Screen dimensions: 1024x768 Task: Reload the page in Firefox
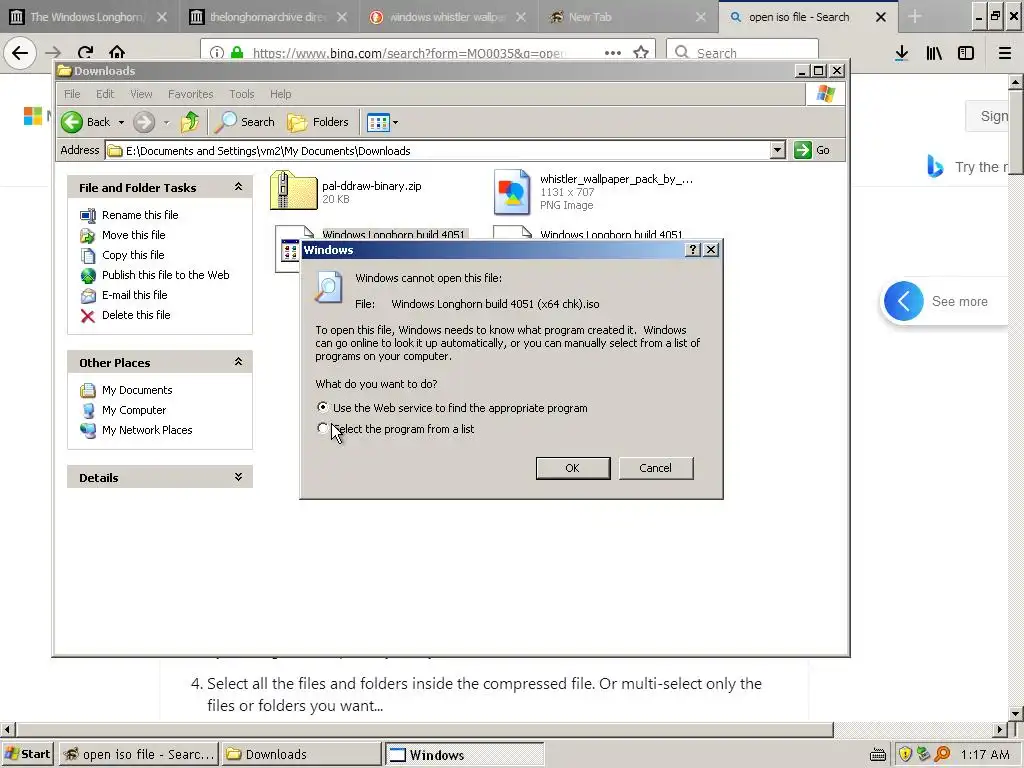coord(86,53)
